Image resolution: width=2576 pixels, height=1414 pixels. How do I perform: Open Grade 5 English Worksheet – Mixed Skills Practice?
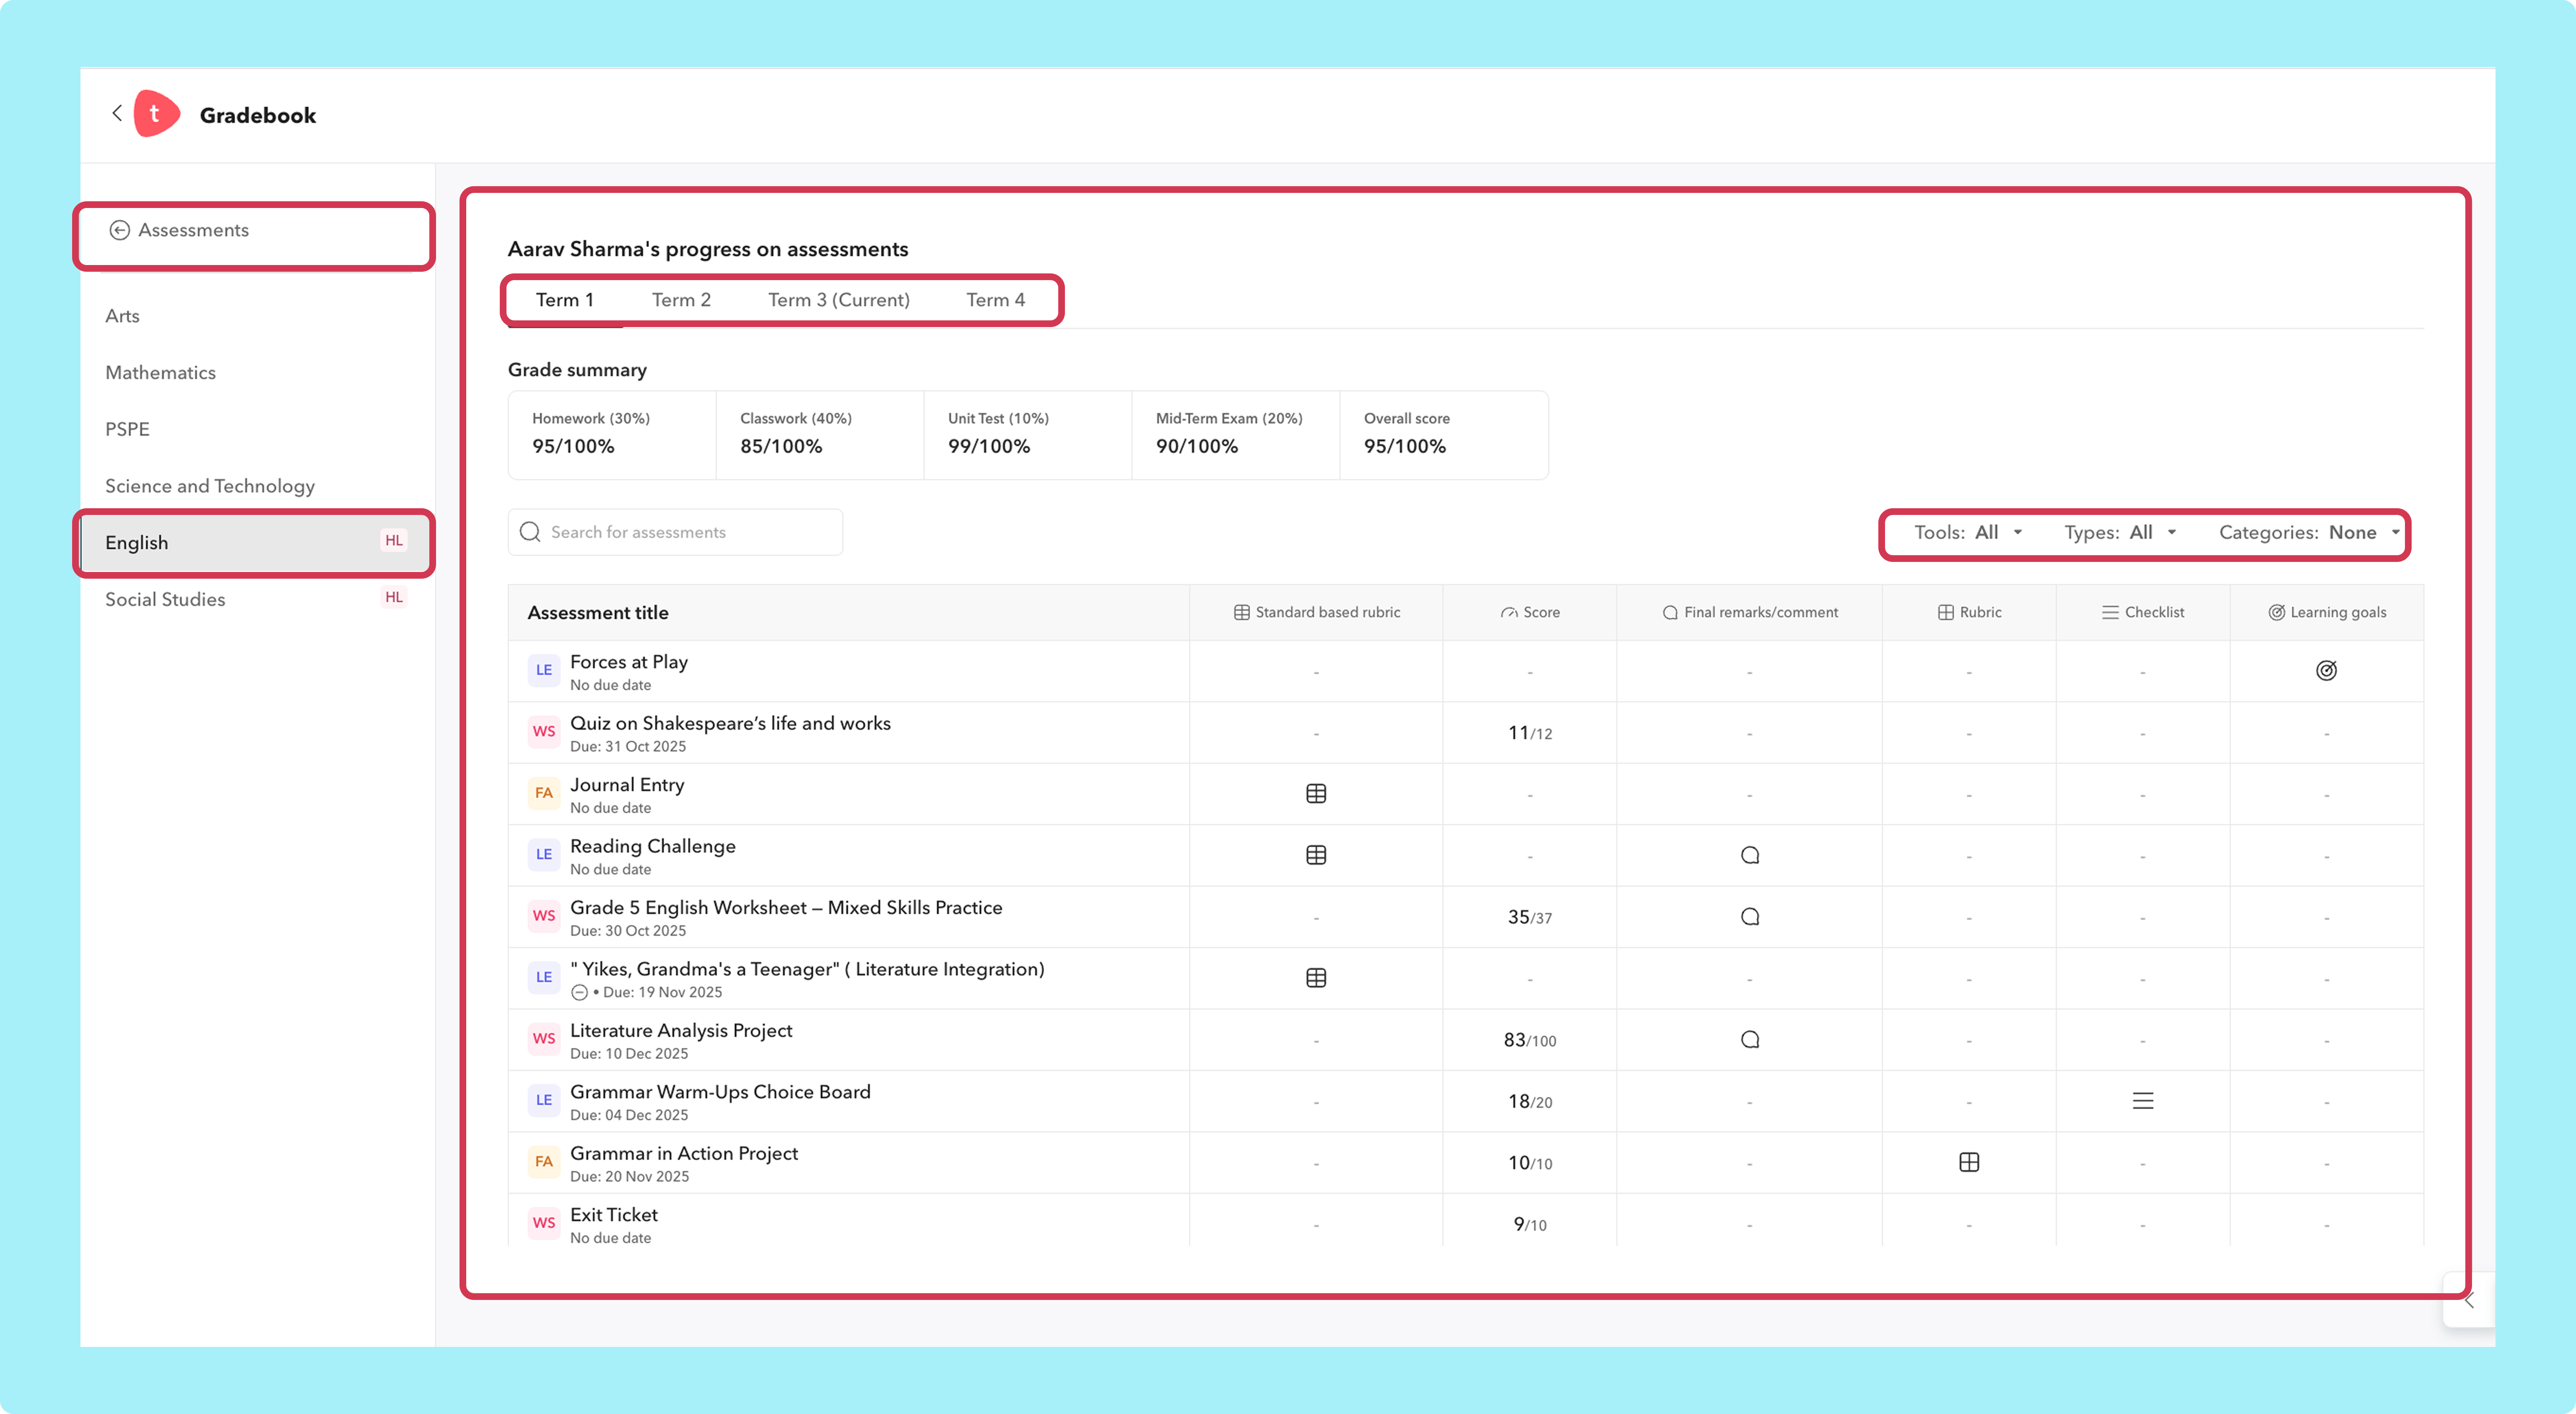tap(786, 908)
